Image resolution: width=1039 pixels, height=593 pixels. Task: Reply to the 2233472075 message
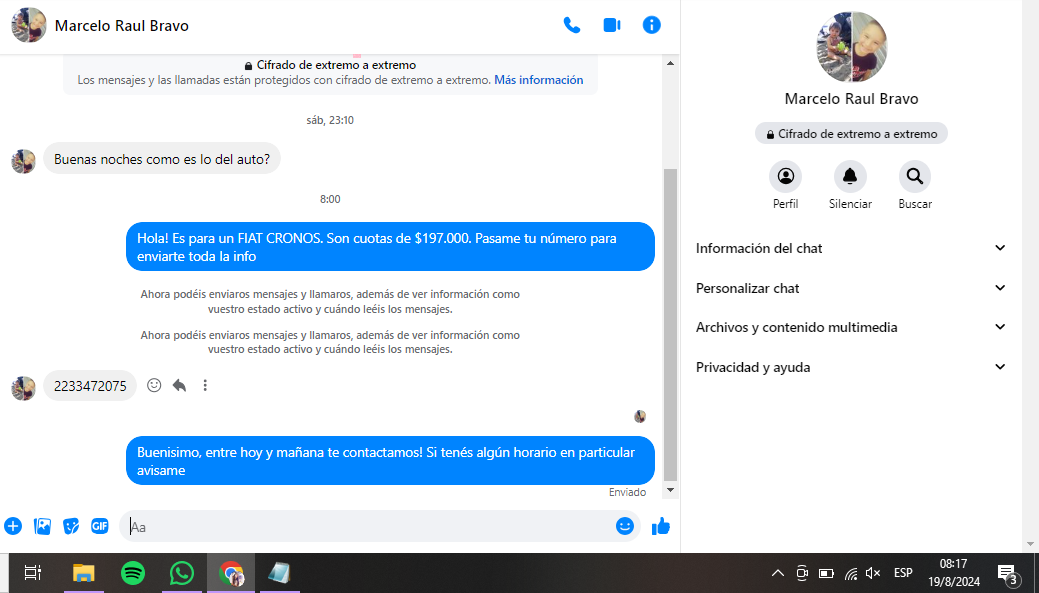pyautogui.click(x=179, y=385)
